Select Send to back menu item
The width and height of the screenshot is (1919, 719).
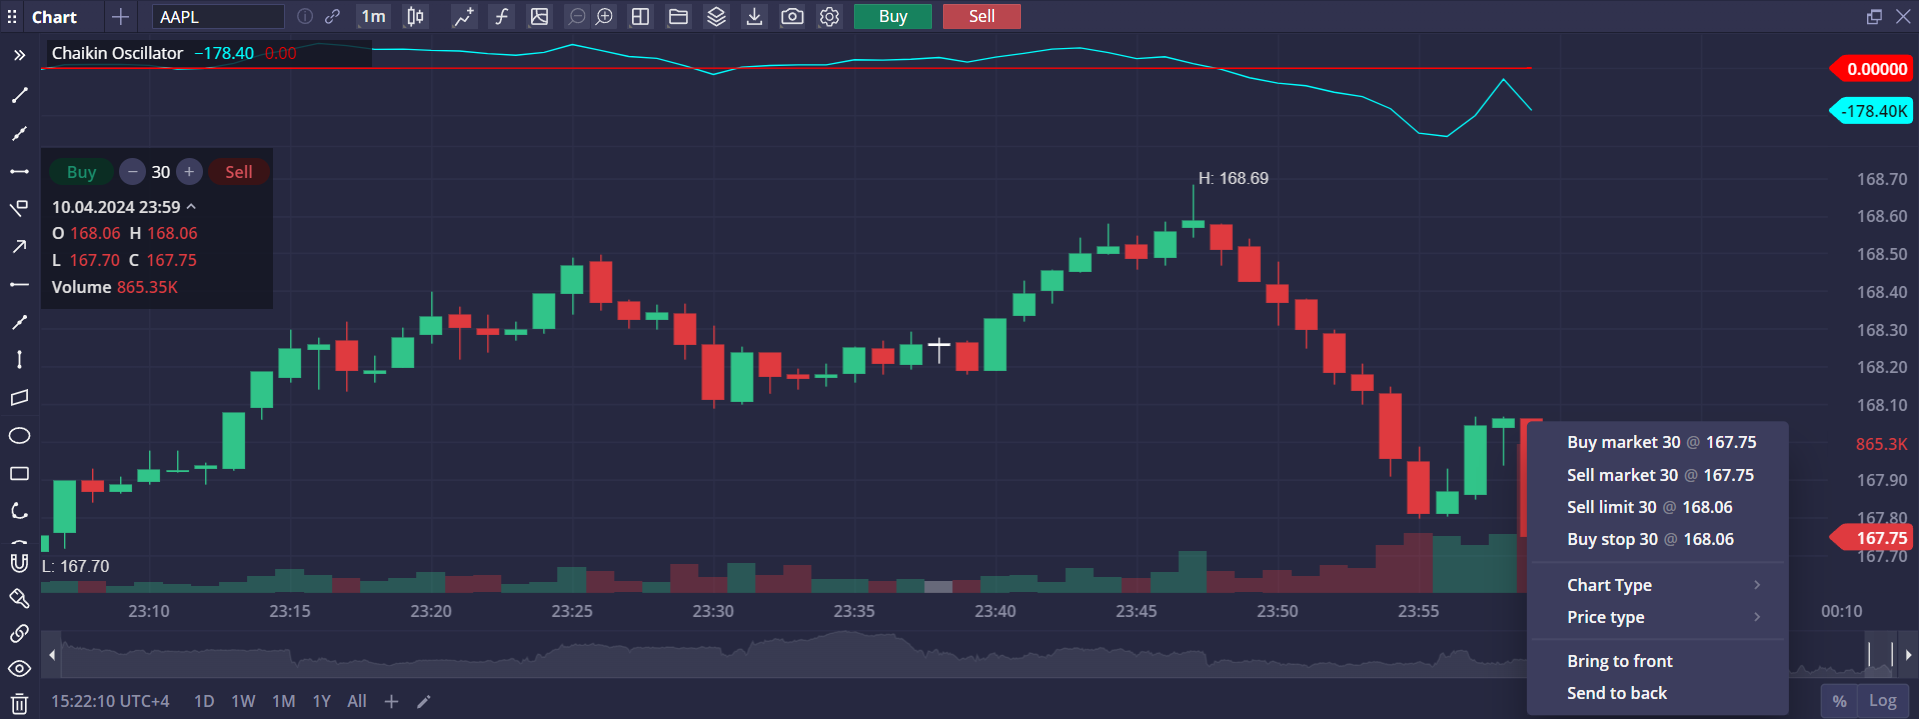pyautogui.click(x=1616, y=693)
